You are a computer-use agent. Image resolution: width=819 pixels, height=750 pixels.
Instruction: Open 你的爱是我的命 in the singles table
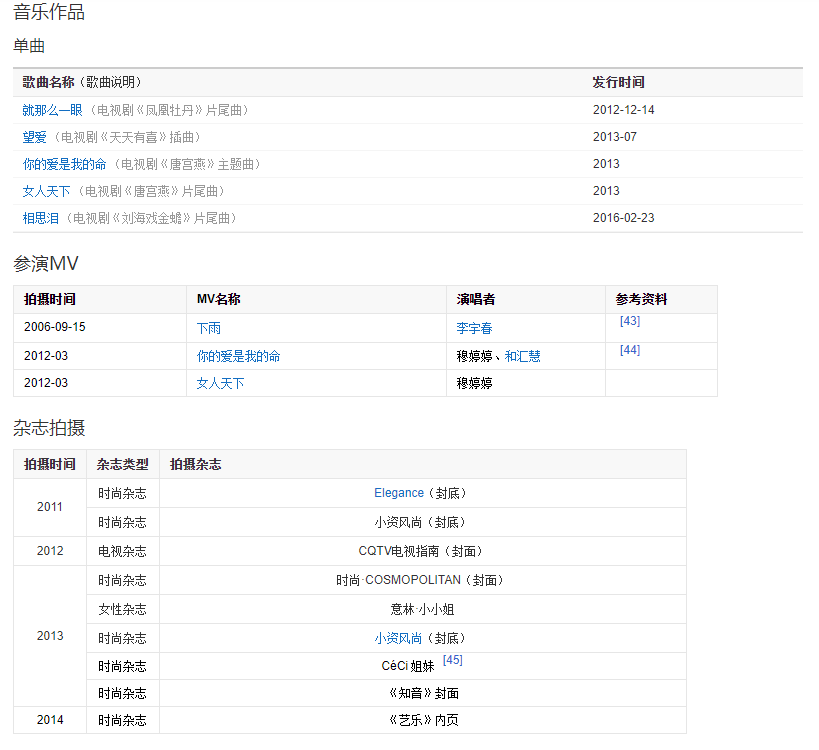tap(64, 164)
